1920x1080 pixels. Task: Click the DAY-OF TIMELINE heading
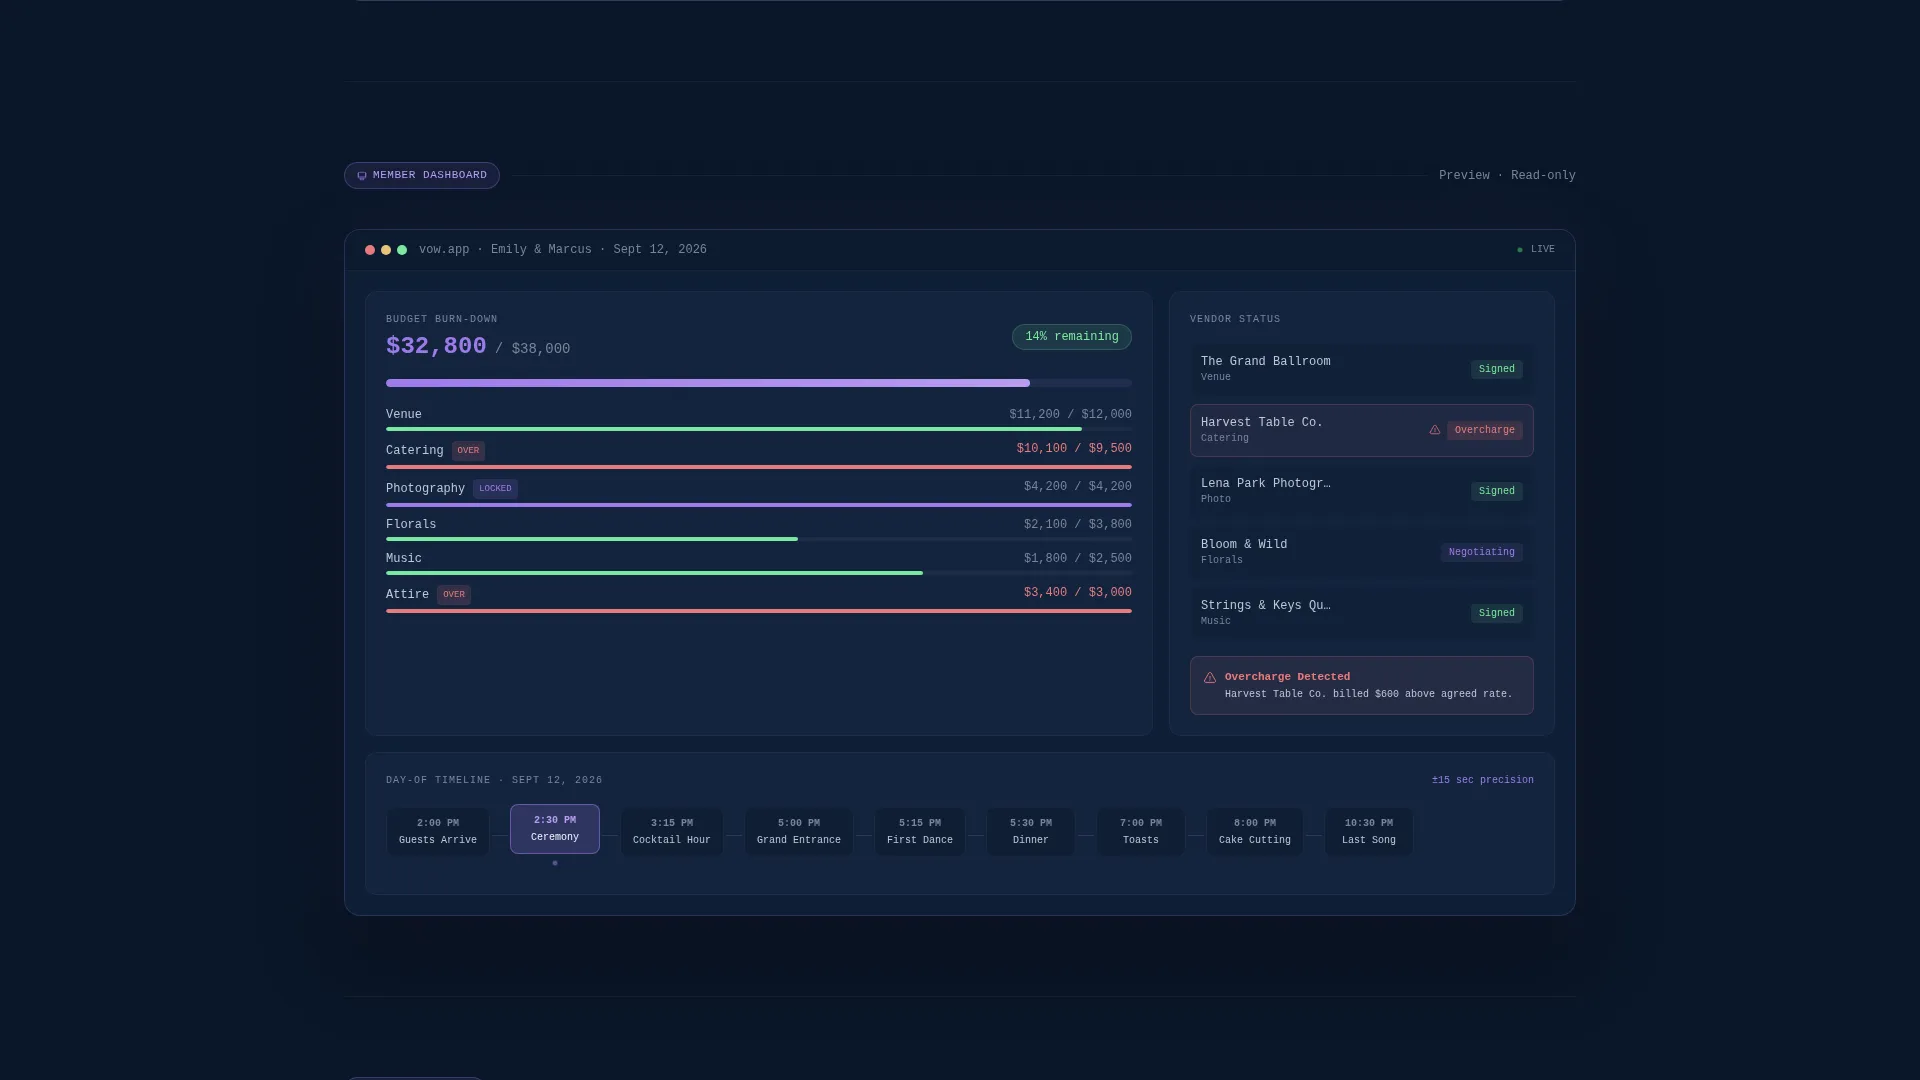pyautogui.click(x=494, y=780)
